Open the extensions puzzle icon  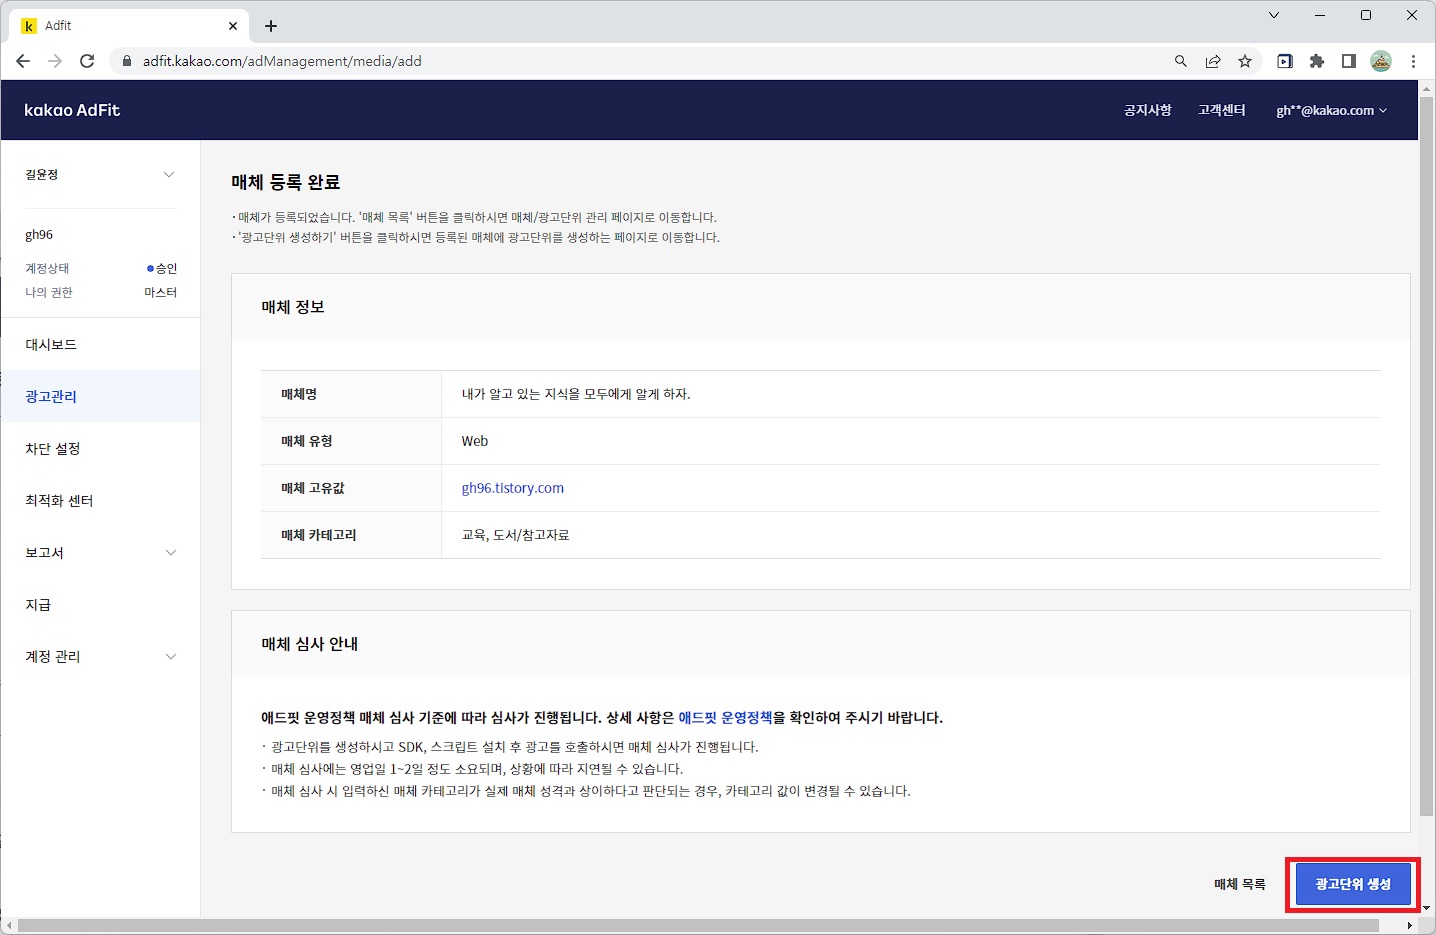tap(1317, 61)
